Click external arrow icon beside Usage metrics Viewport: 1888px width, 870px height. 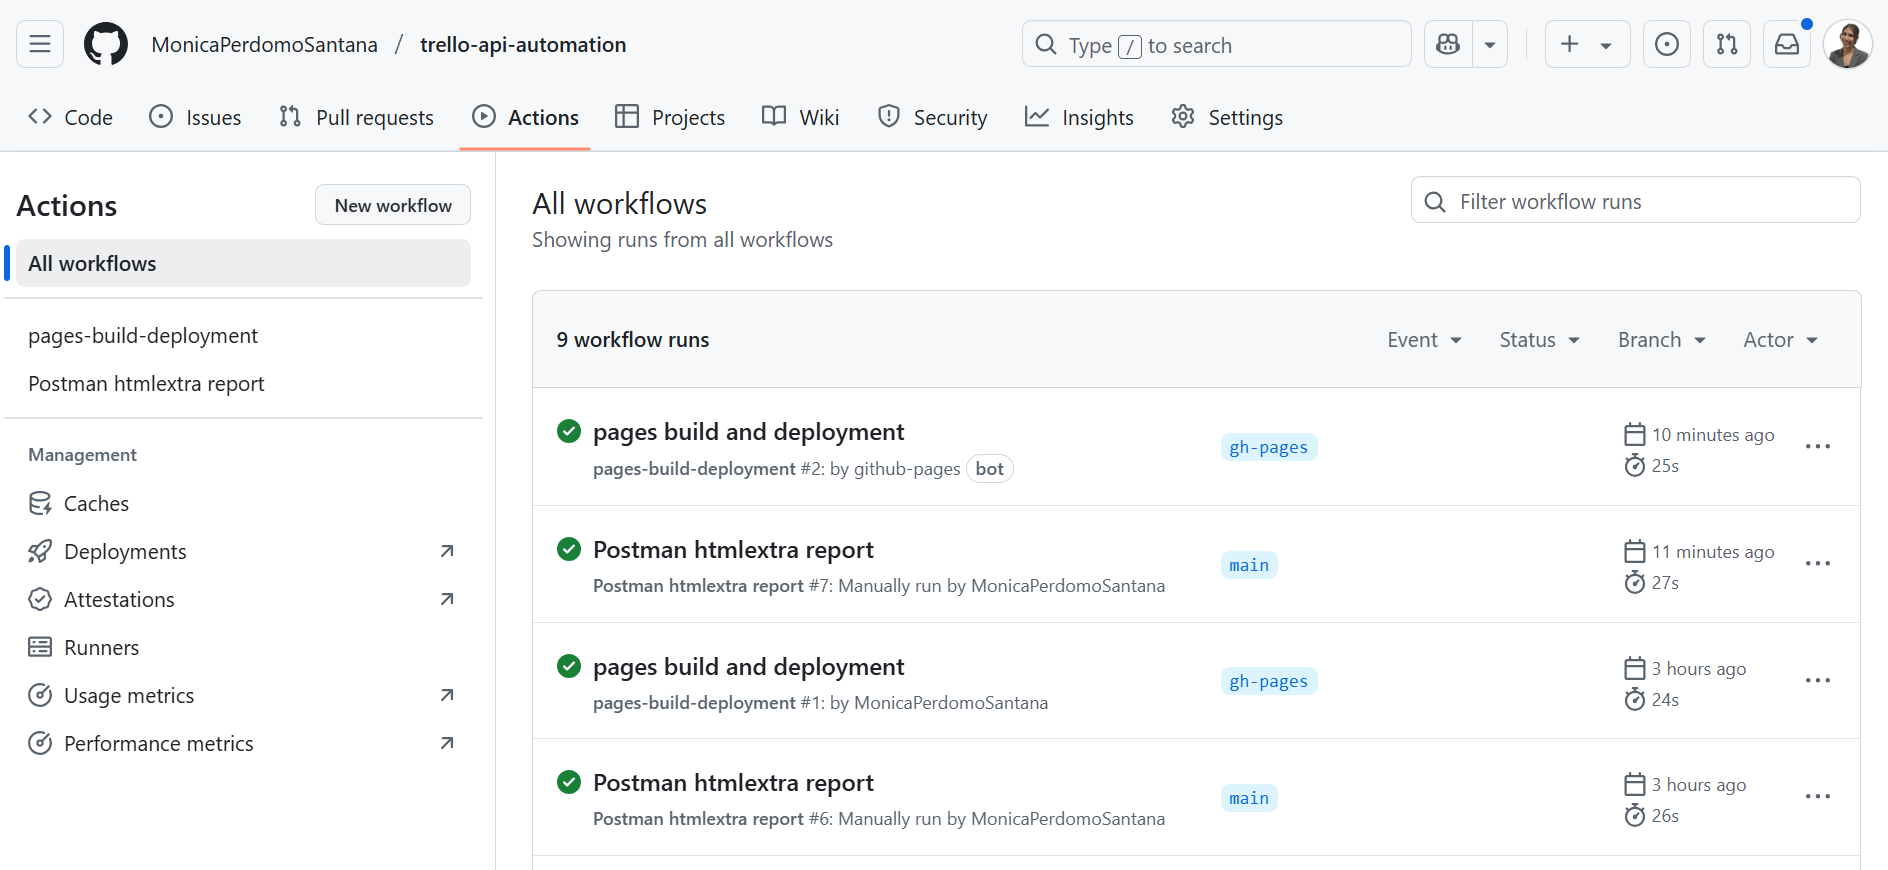pos(447,695)
